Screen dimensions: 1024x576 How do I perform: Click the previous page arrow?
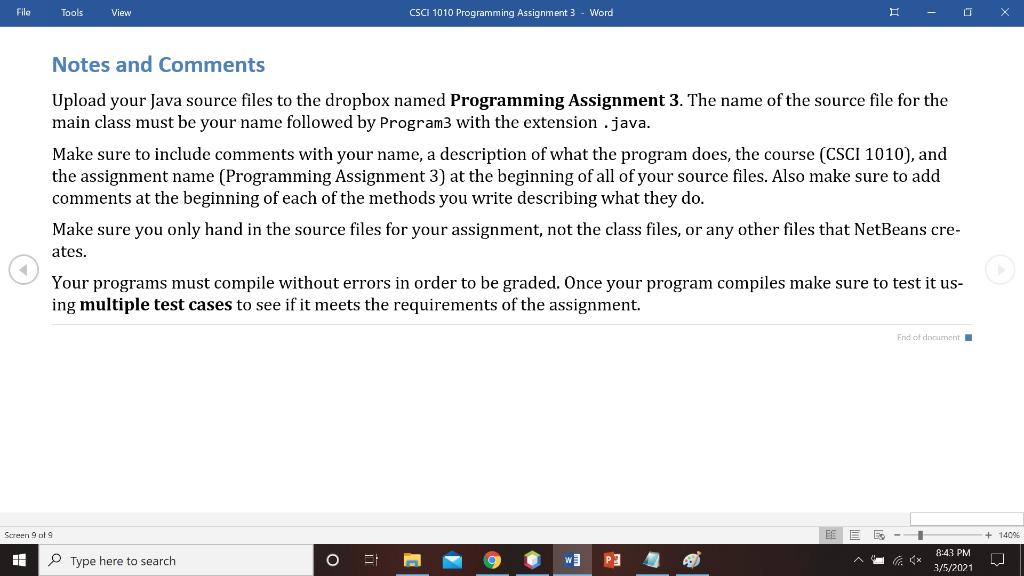pyautogui.click(x=24, y=269)
